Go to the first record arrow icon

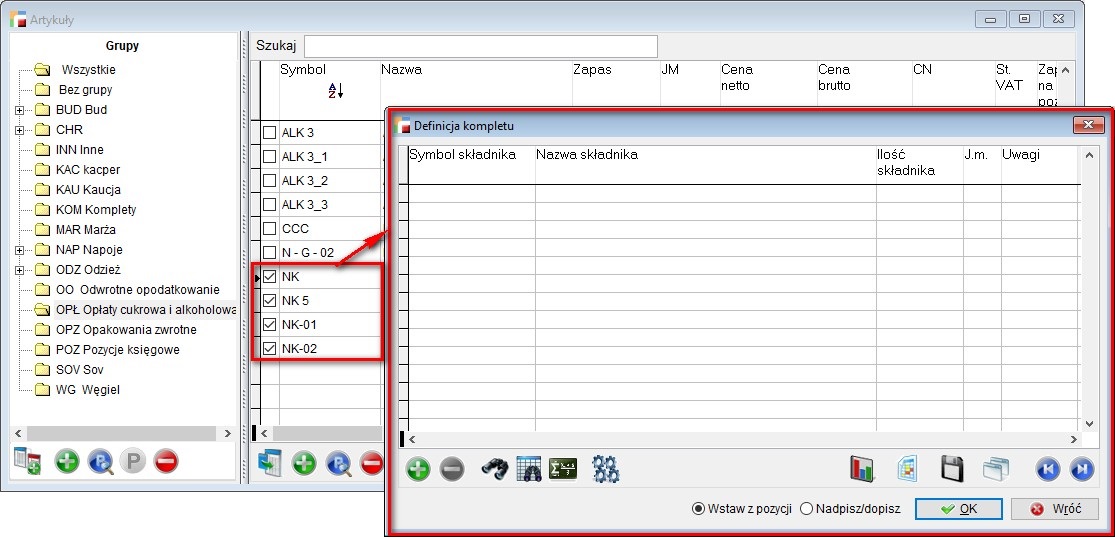click(x=1047, y=469)
